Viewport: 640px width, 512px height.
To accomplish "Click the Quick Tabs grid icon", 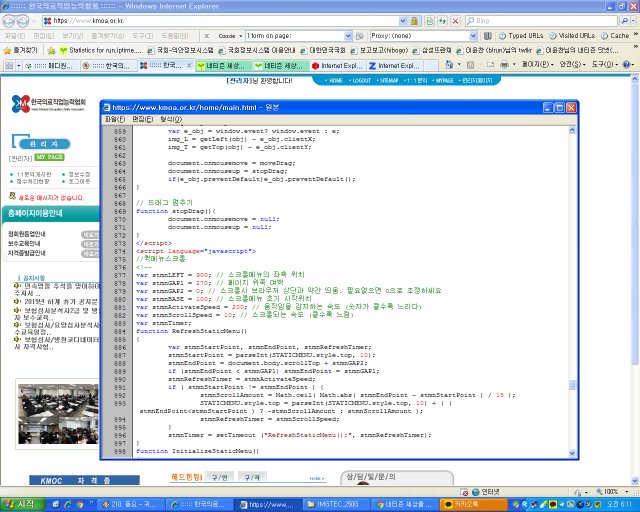I will (x=9, y=65).
